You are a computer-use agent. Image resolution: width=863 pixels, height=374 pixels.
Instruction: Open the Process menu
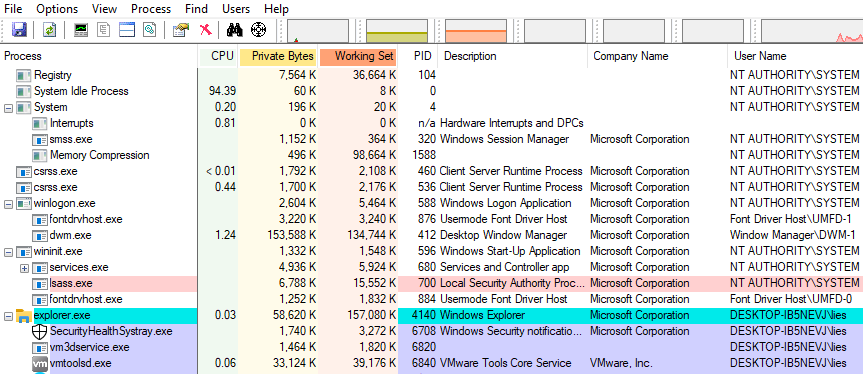(151, 9)
